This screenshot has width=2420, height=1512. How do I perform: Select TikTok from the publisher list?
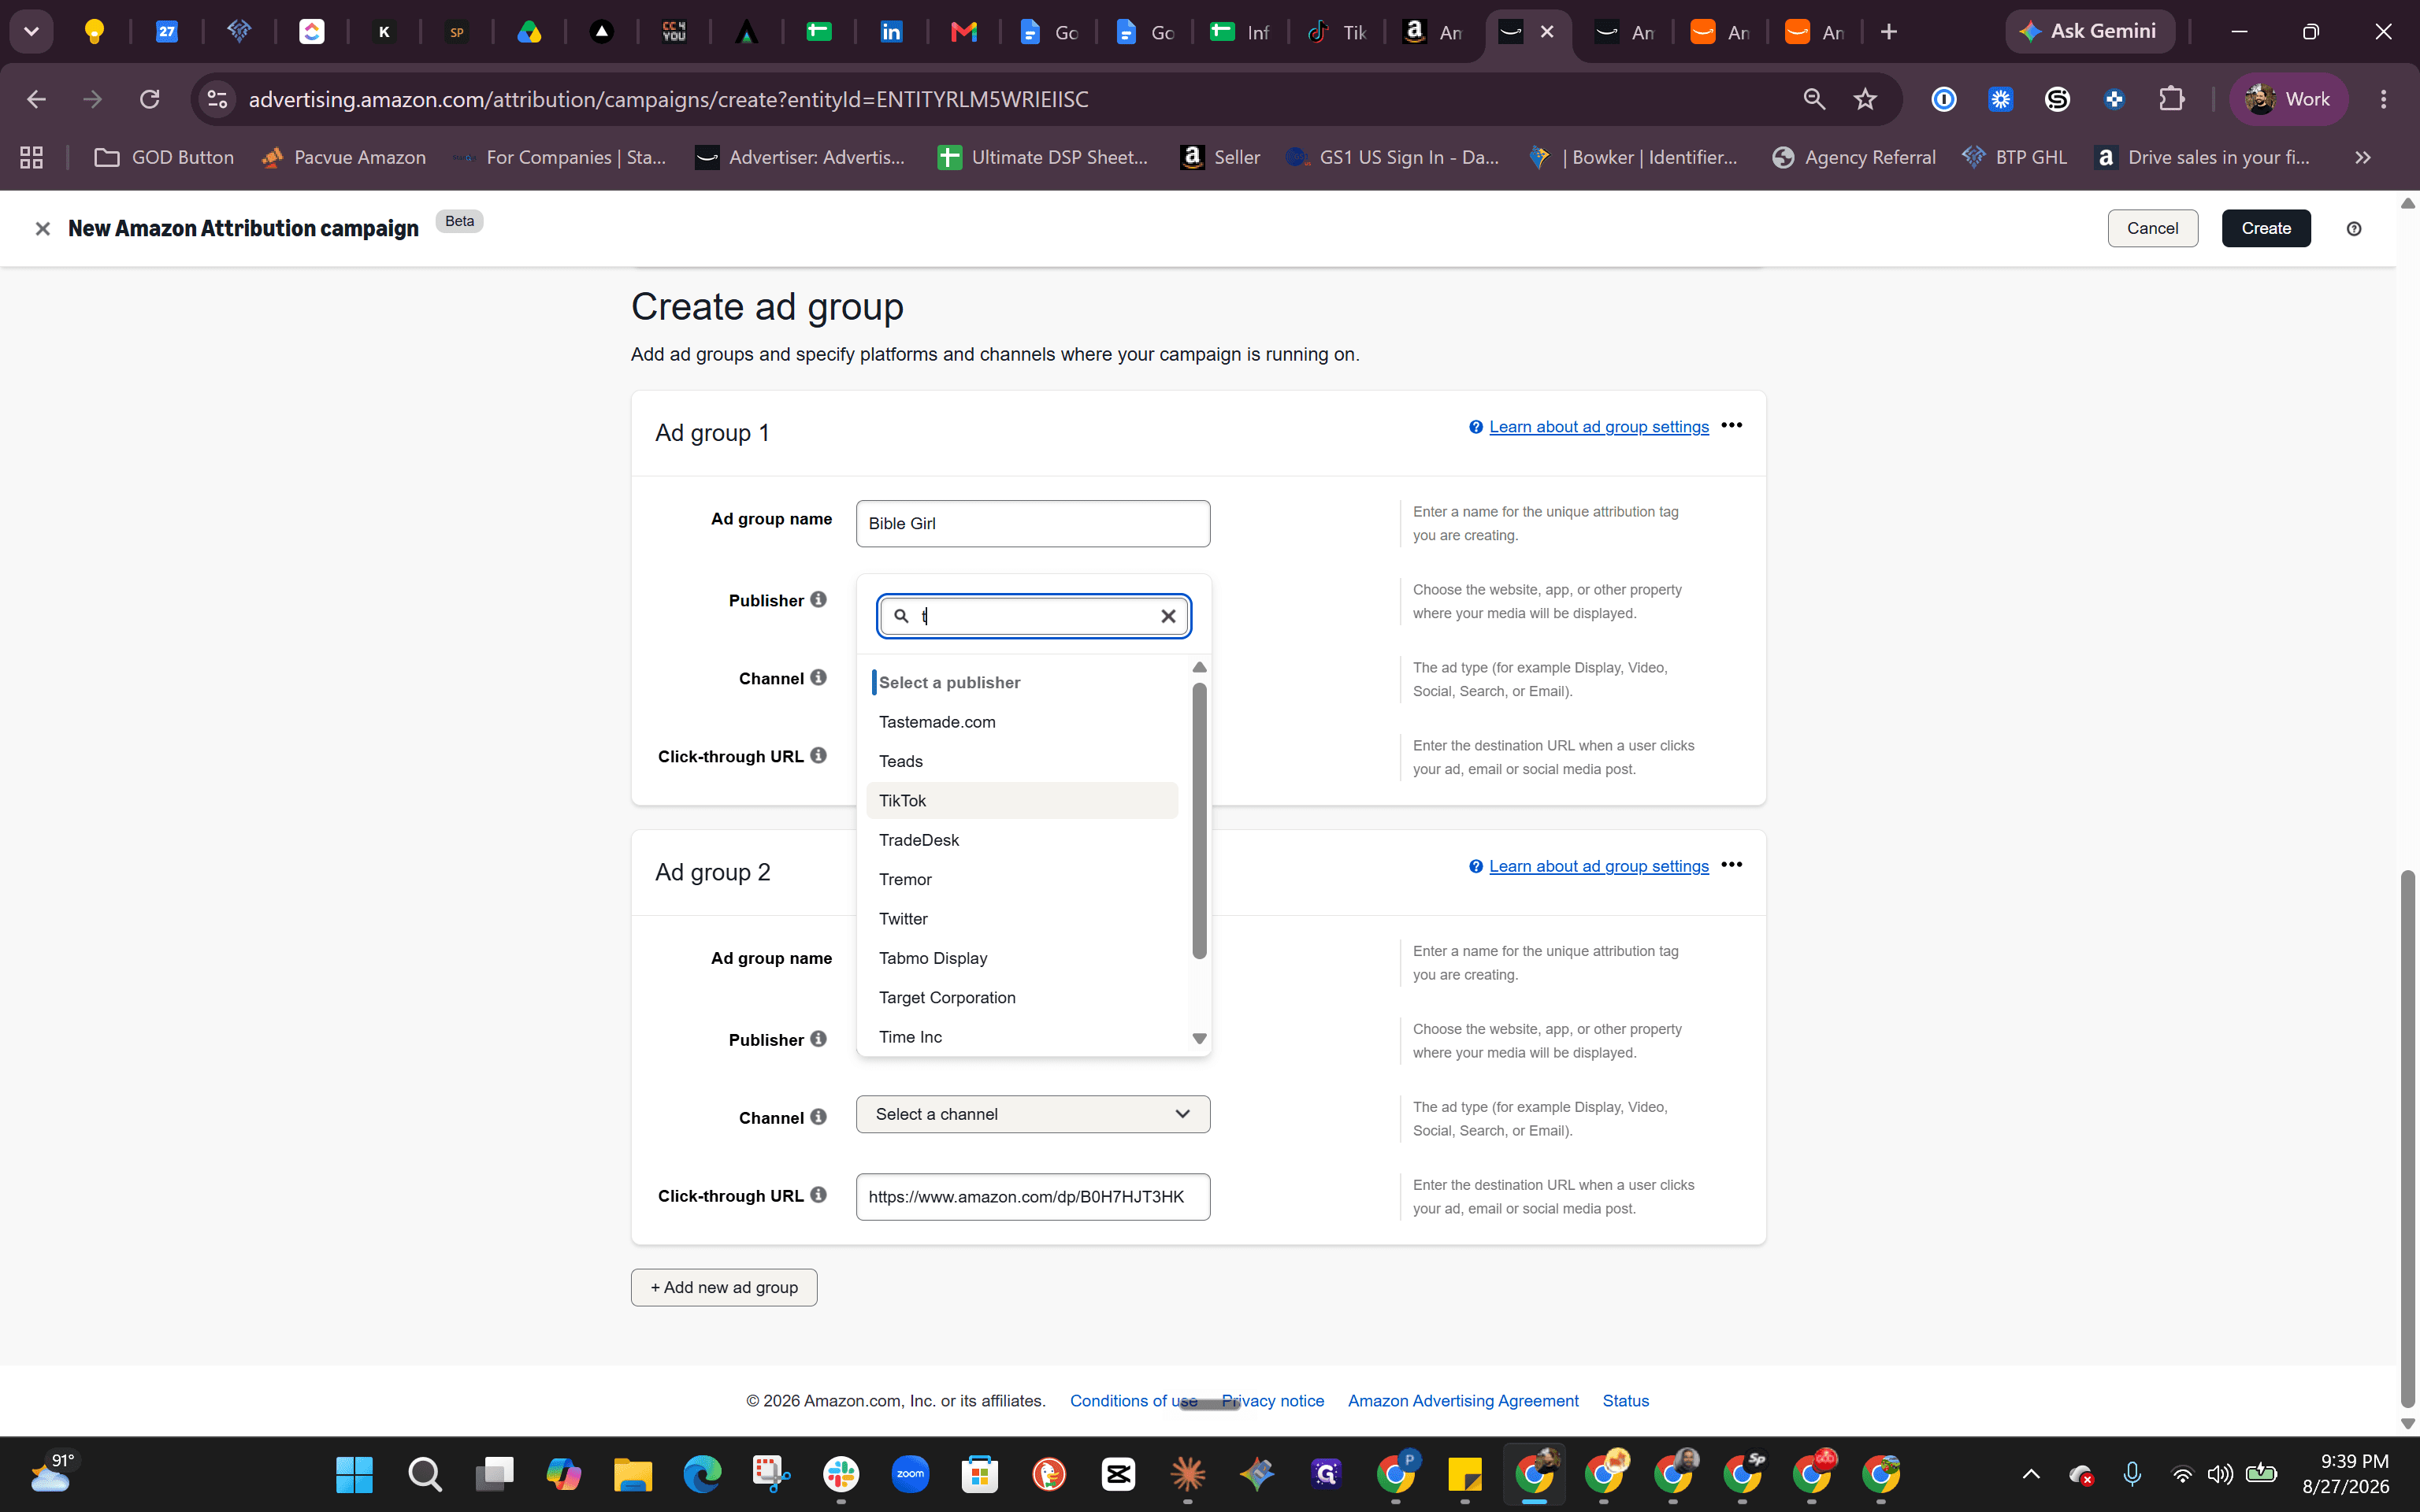click(1022, 800)
